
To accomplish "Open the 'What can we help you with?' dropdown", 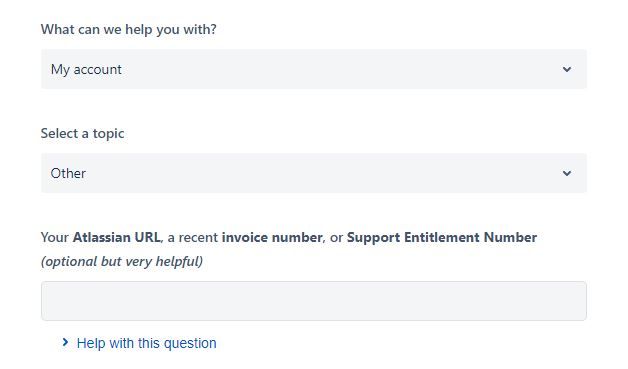I will click(314, 69).
